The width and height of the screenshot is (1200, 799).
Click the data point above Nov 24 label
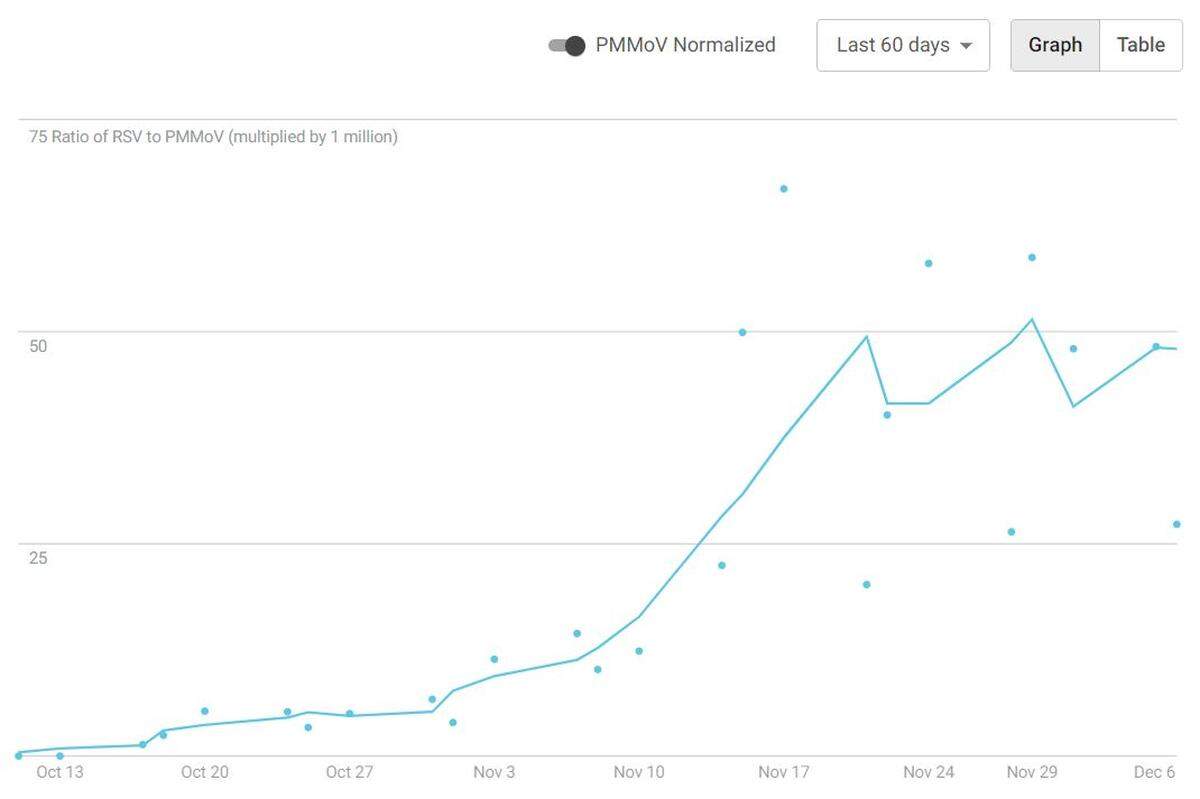tap(928, 264)
